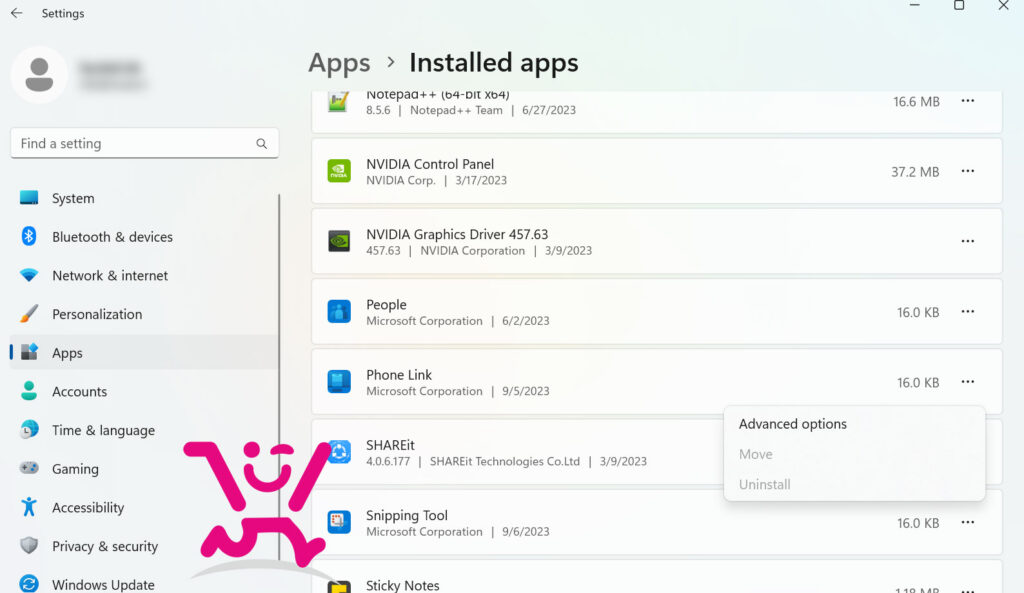Open more options for NVIDIA Graphics Driver

(x=967, y=242)
